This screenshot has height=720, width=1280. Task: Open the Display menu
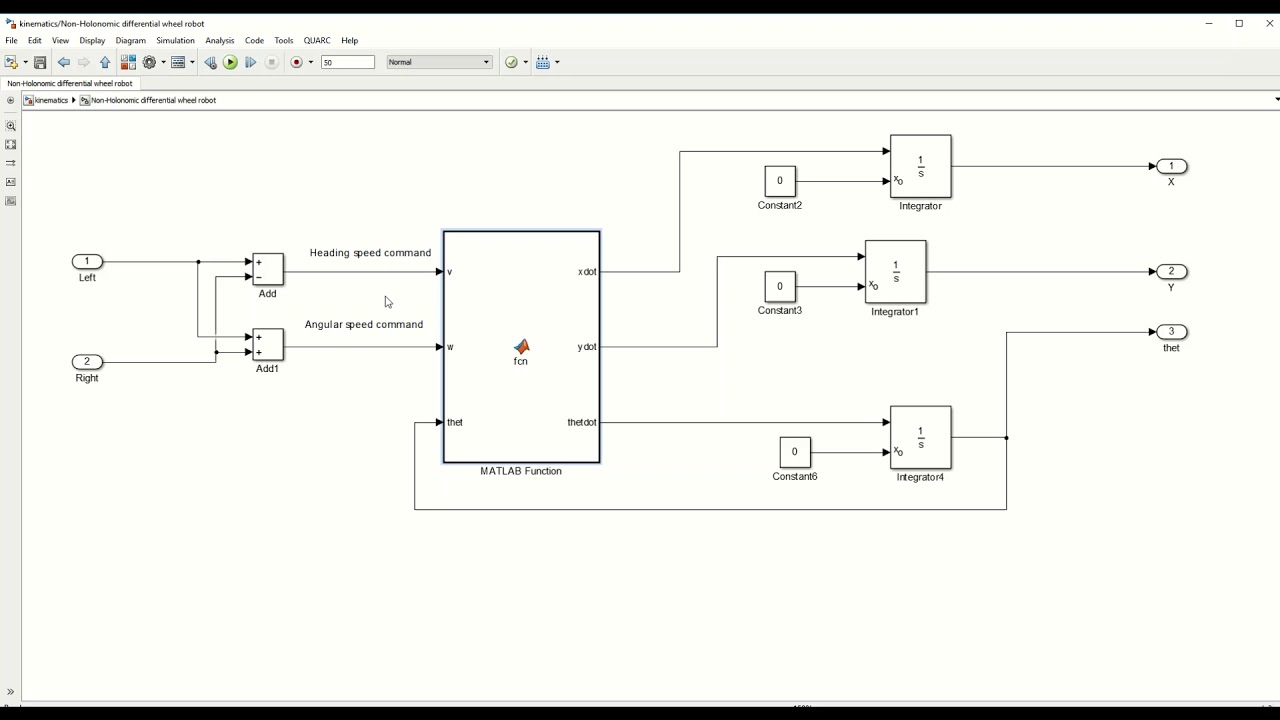(92, 41)
